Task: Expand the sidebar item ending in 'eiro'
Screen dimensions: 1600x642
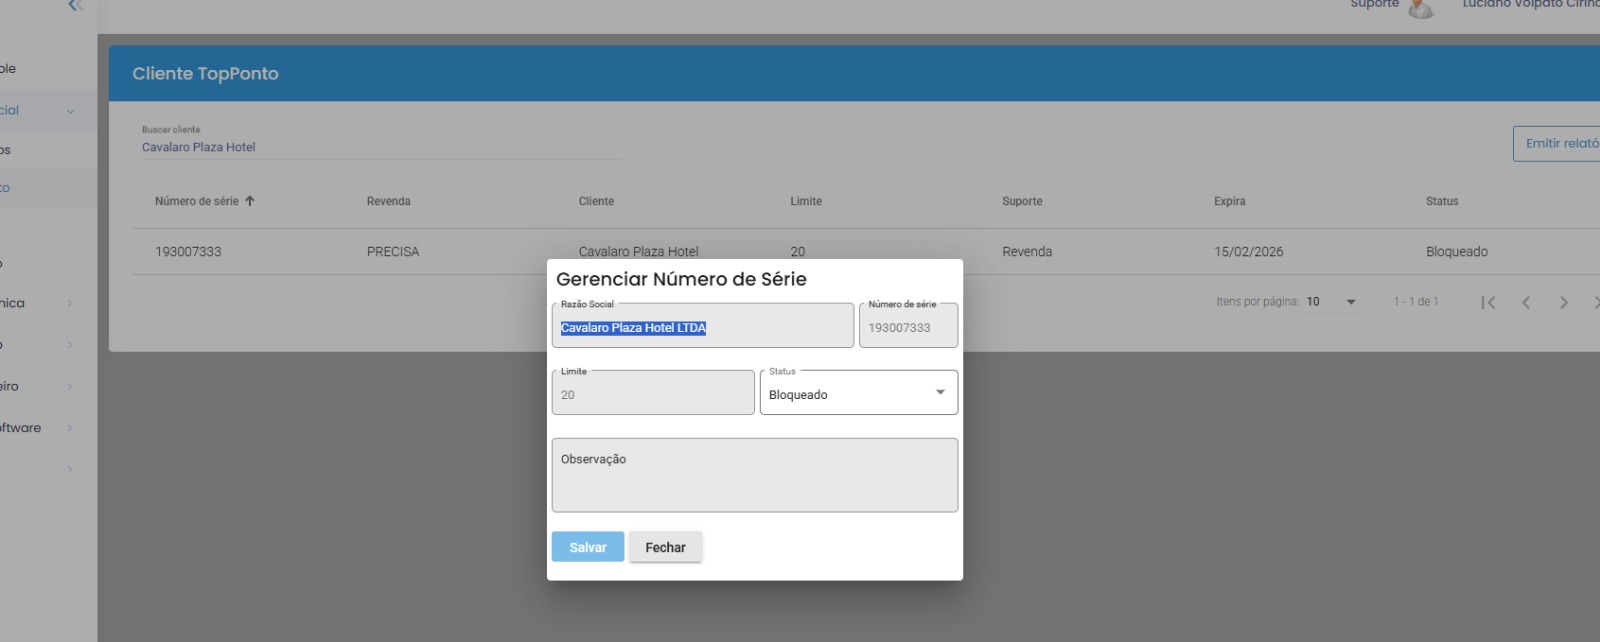Action: 70,386
